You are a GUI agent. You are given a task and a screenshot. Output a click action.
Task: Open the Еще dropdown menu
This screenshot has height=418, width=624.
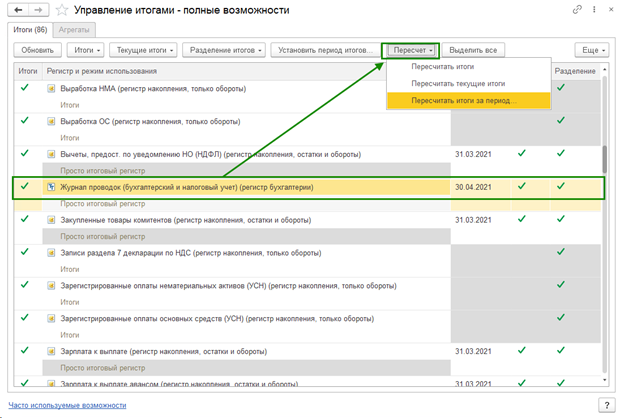(x=592, y=50)
